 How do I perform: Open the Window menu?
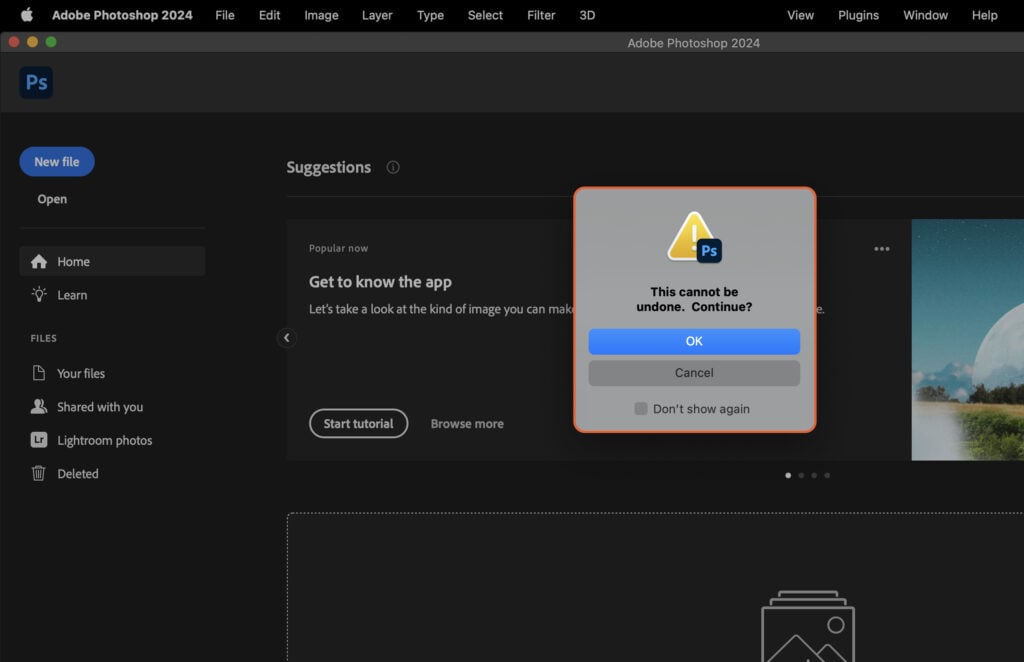(x=924, y=15)
